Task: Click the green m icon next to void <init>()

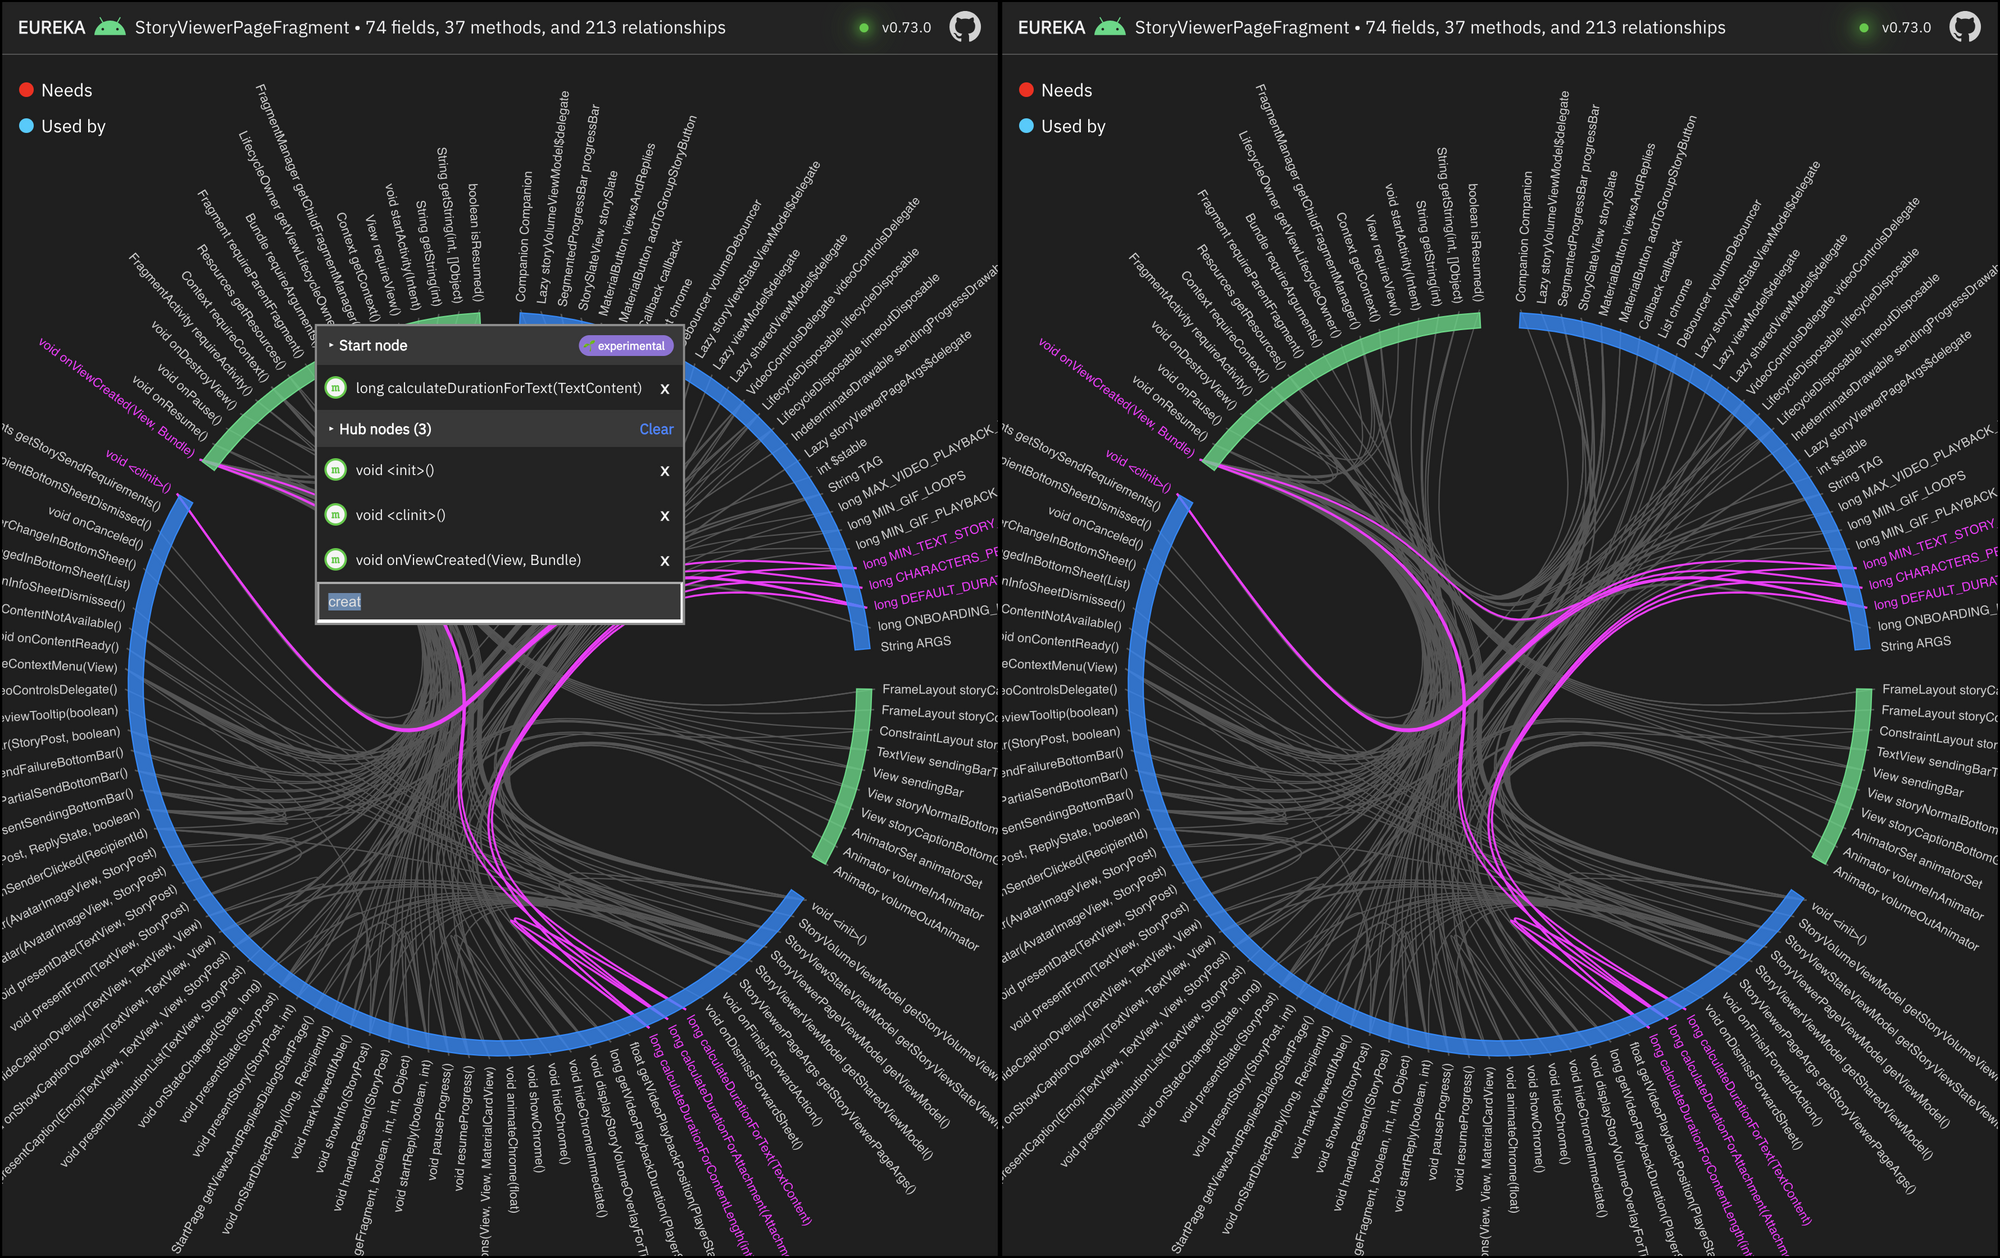Action: pyautogui.click(x=336, y=470)
